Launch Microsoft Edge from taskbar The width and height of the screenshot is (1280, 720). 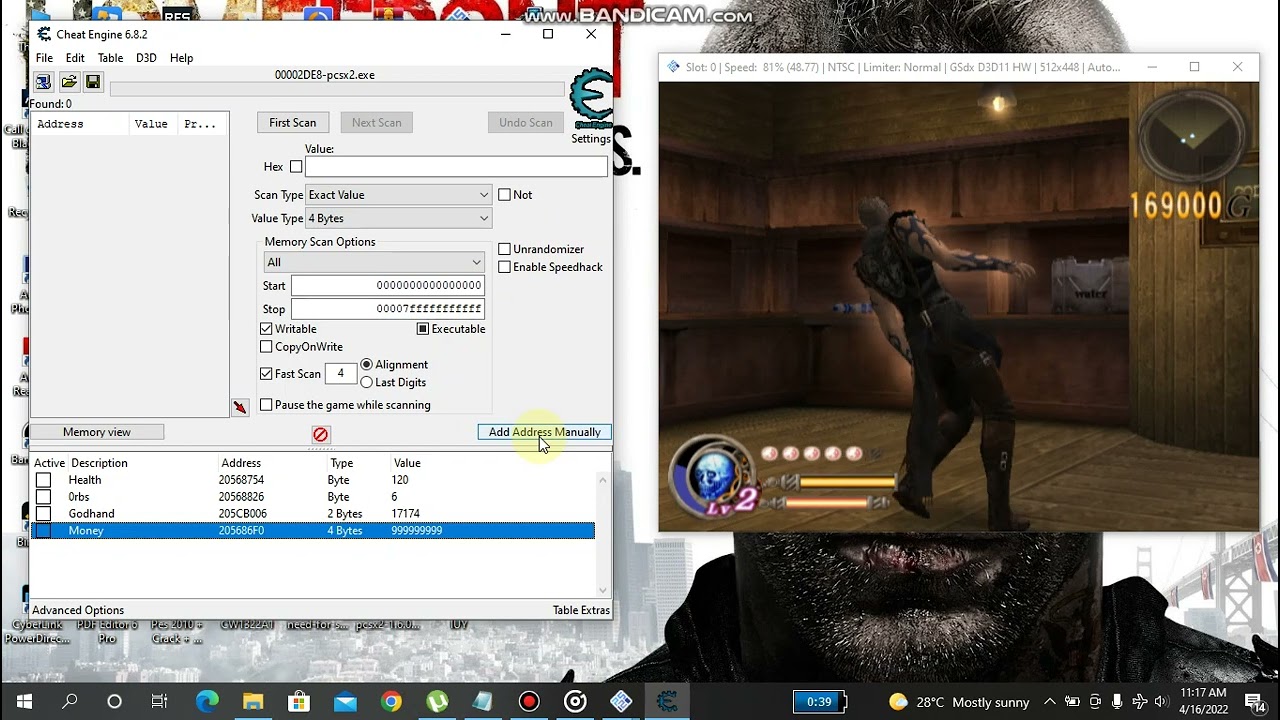[207, 701]
